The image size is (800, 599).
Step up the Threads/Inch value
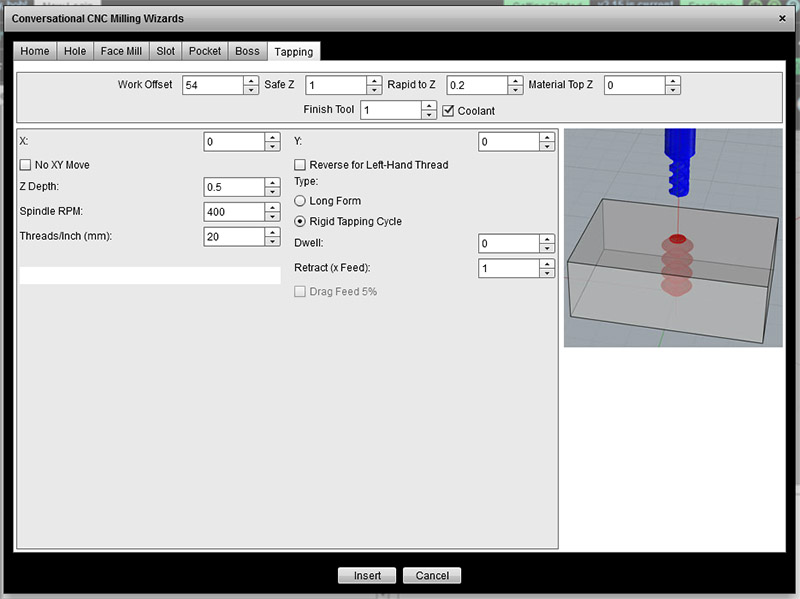(x=273, y=232)
